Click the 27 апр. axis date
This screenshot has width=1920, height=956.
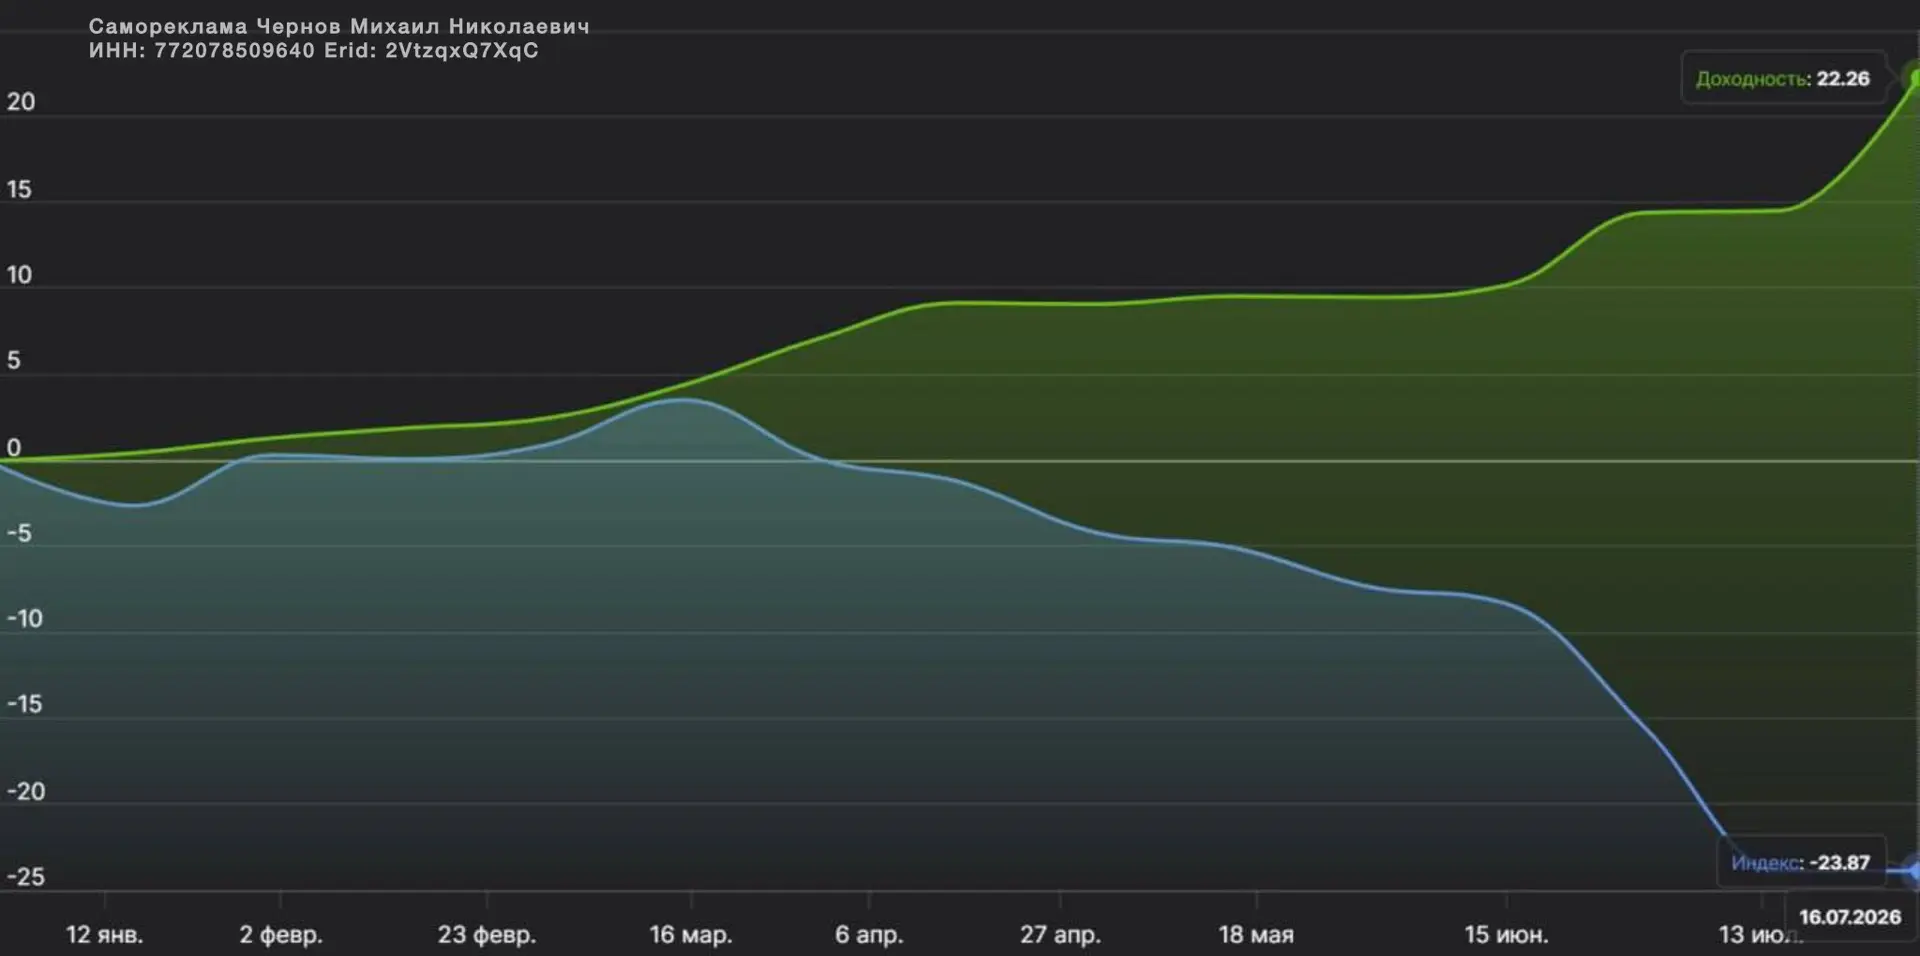pos(1060,935)
